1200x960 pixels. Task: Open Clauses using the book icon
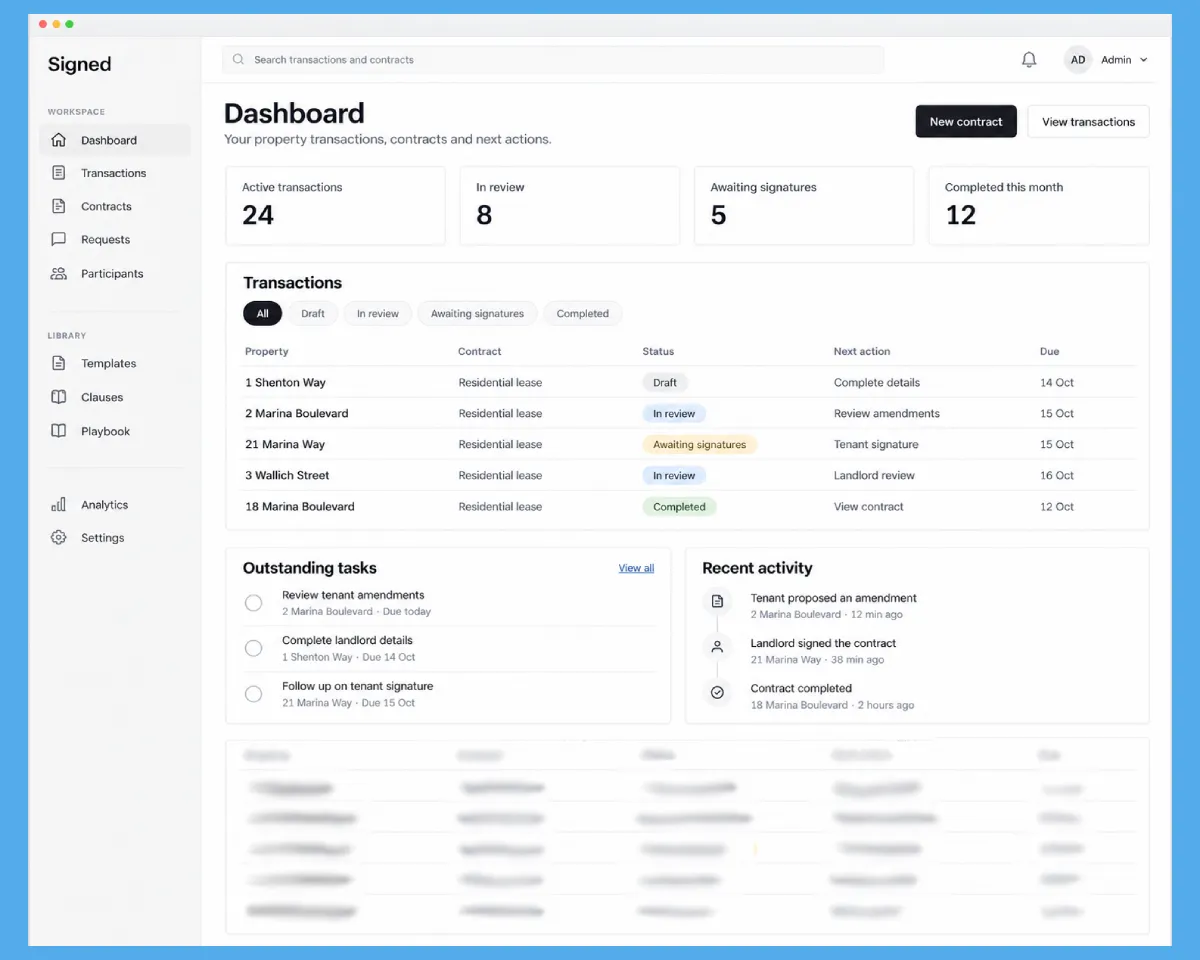point(59,397)
